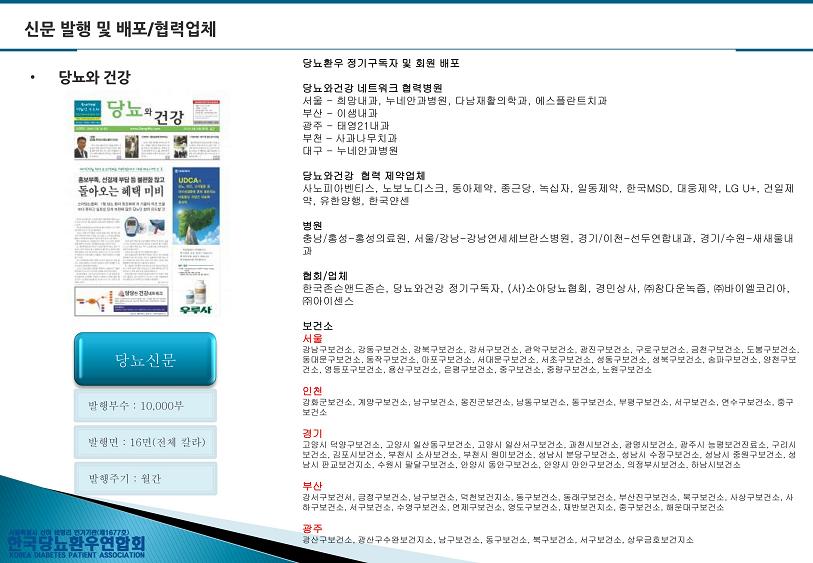Click the UDCA advertisement in the newspaper image

pos(196,206)
